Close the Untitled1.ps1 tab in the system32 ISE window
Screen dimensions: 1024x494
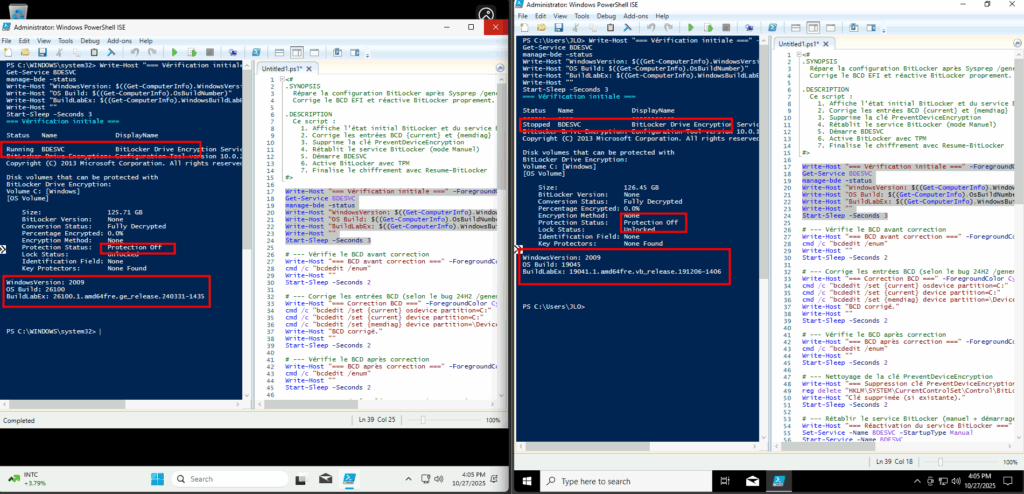click(x=309, y=70)
